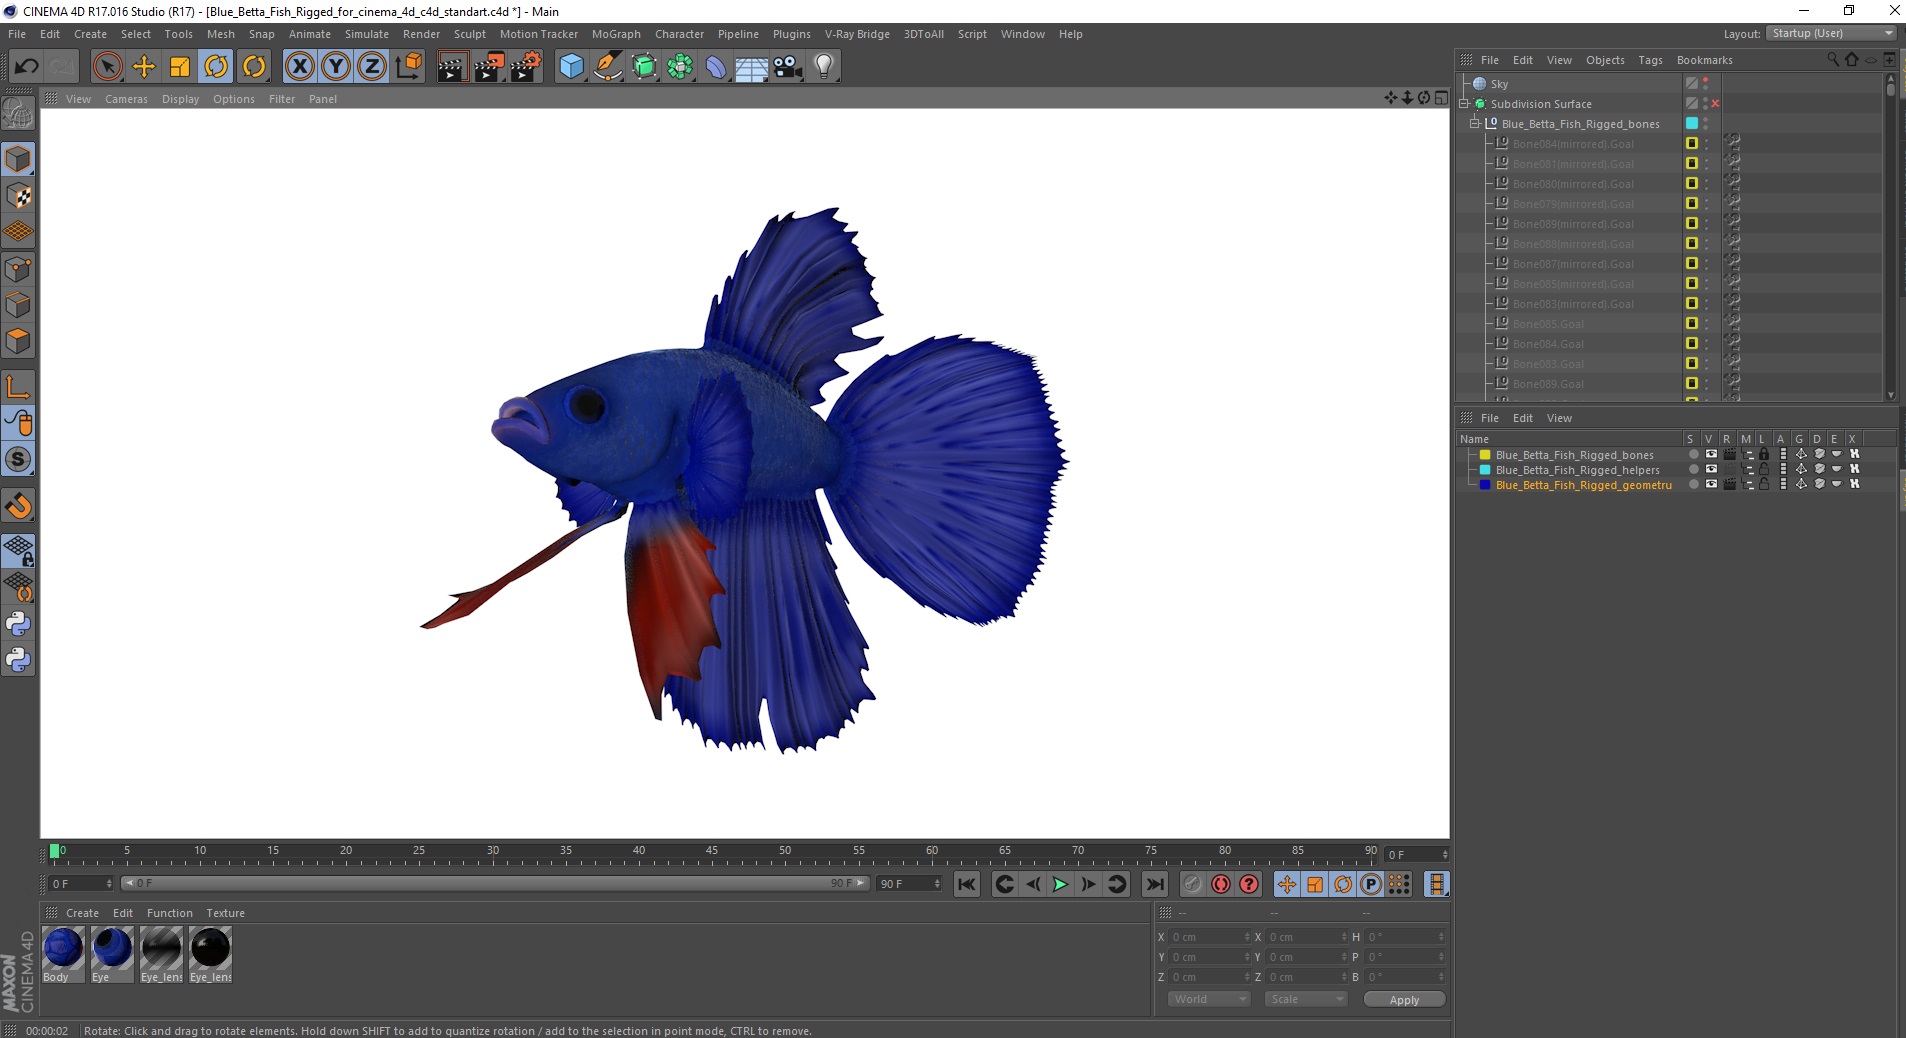1906x1038 pixels.
Task: Activate the Rotate tool in toolbar
Action: [216, 67]
